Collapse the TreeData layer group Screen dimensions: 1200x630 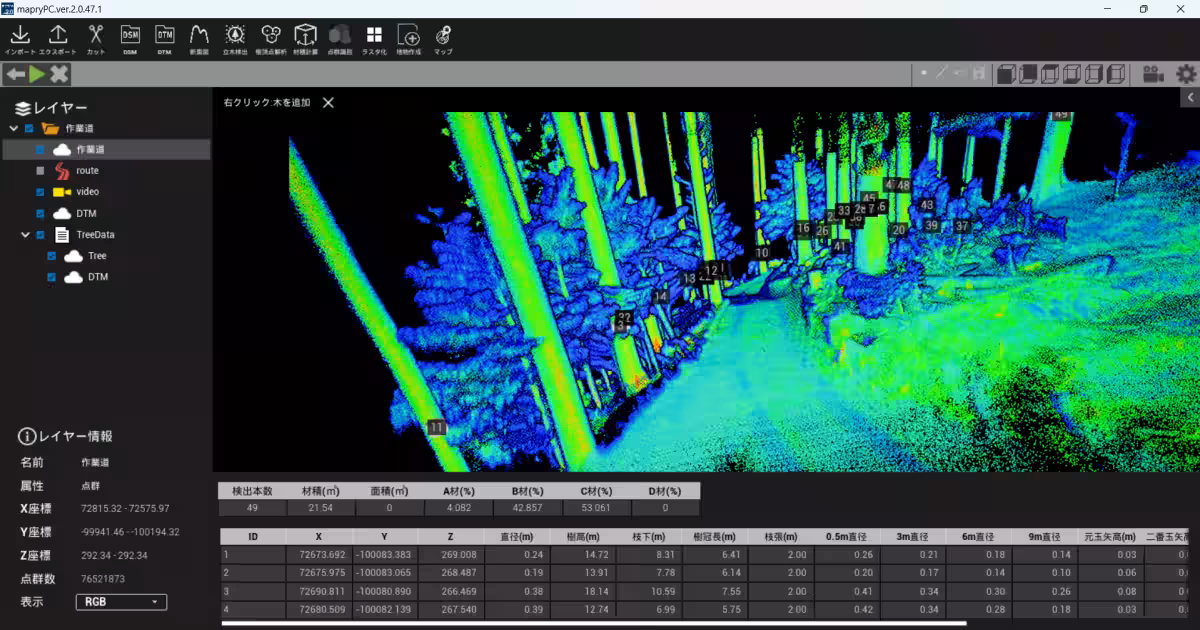[25, 235]
